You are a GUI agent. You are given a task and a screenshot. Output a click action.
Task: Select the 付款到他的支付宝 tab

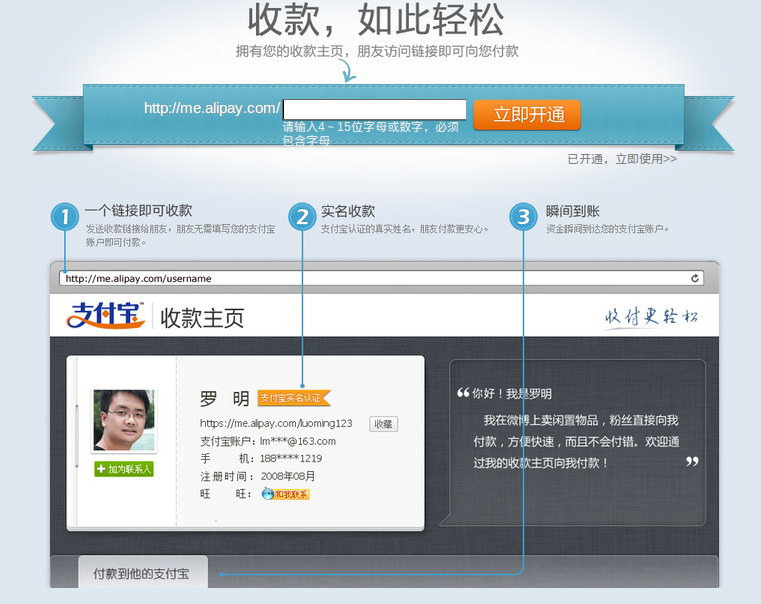tap(143, 572)
